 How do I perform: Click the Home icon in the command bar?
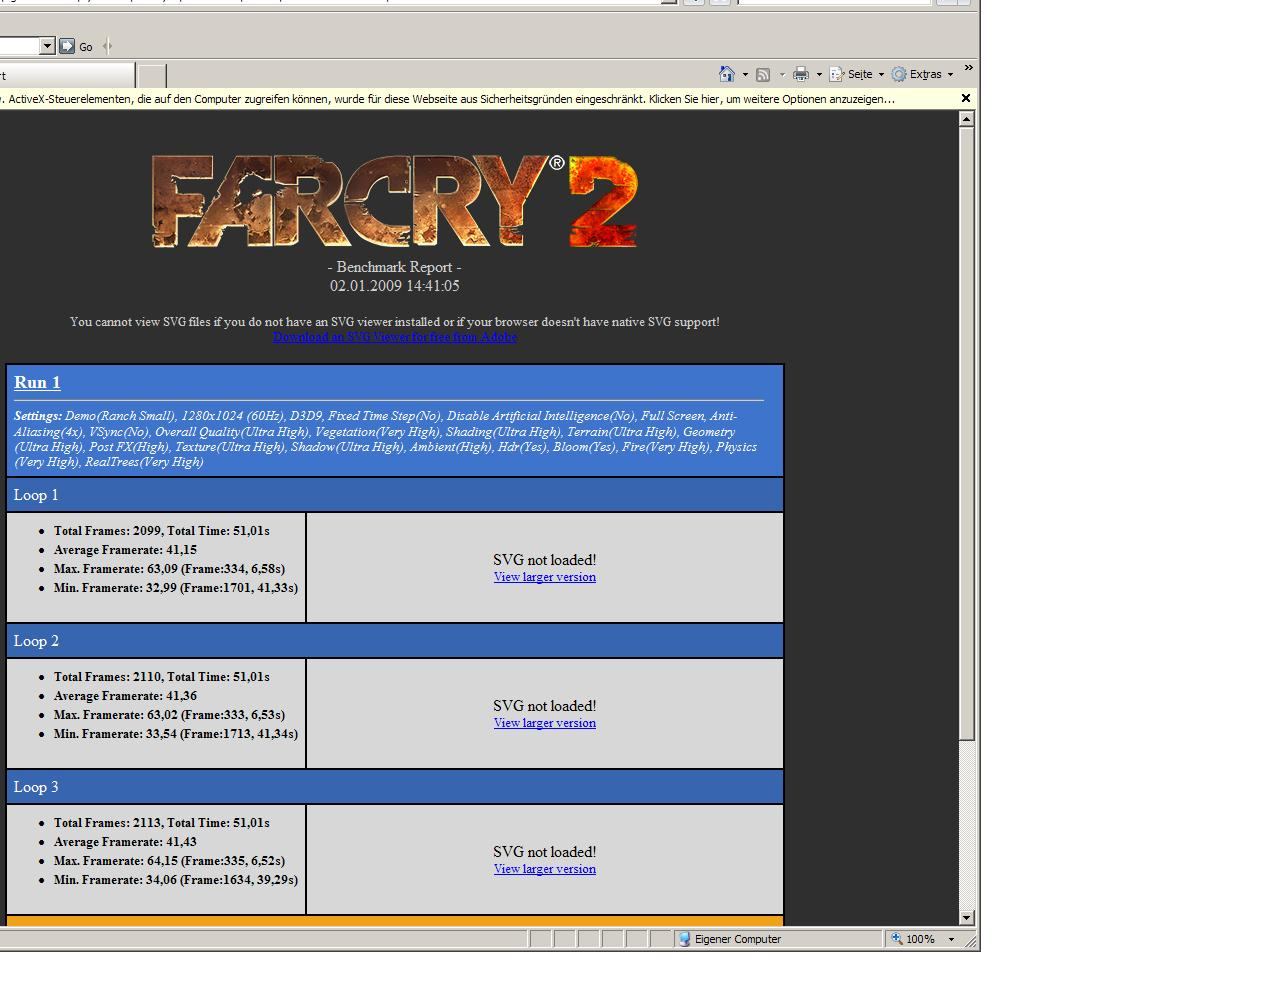[x=727, y=74]
